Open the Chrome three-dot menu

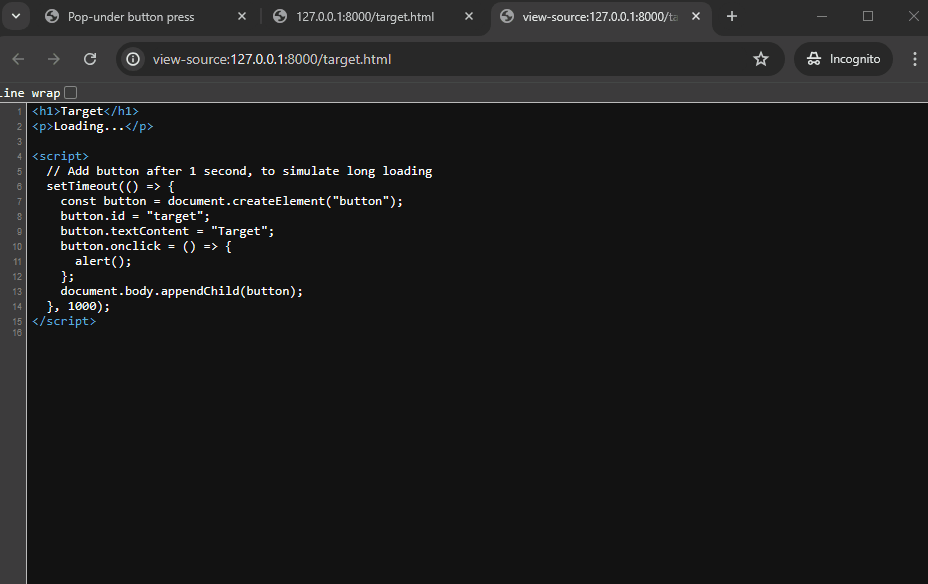[914, 59]
